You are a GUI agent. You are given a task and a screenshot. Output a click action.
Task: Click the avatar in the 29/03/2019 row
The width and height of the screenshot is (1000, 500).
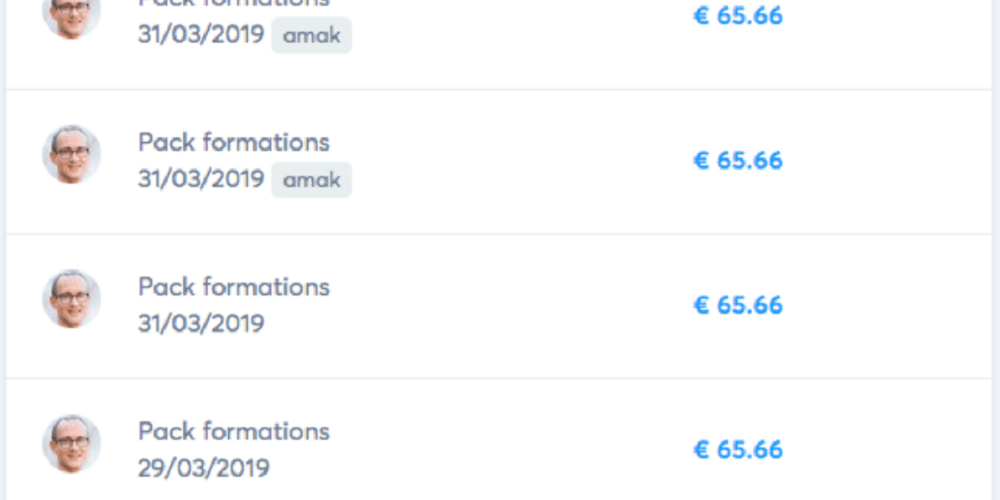tap(71, 444)
